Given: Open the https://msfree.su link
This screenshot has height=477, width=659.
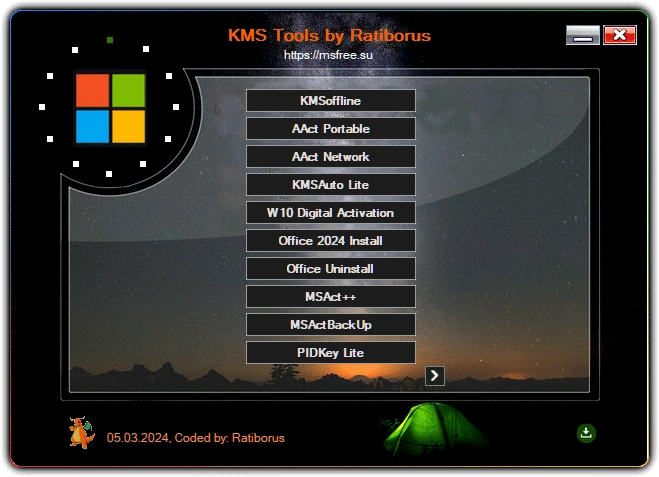Looking at the screenshot, I should pos(328,55).
